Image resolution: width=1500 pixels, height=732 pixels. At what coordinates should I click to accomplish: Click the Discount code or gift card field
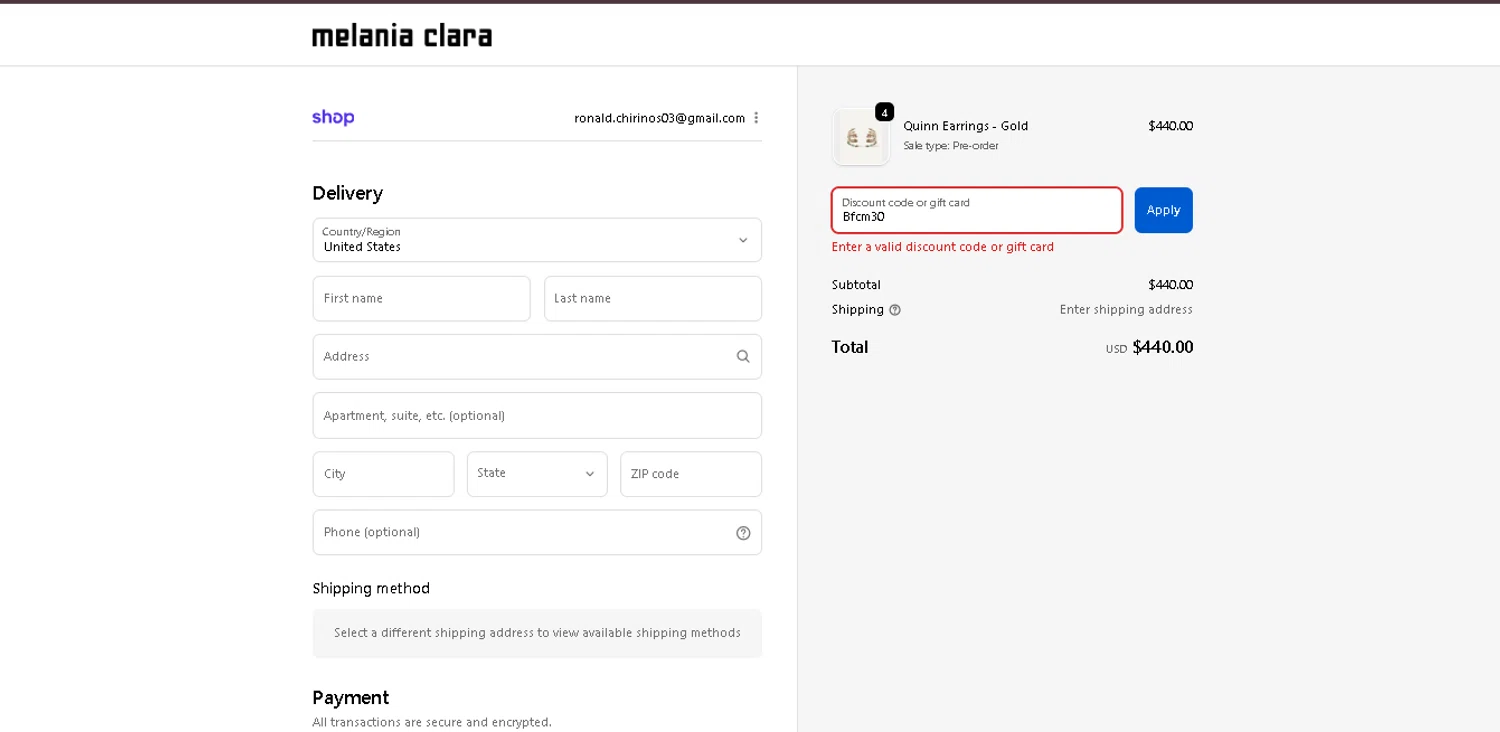[977, 210]
